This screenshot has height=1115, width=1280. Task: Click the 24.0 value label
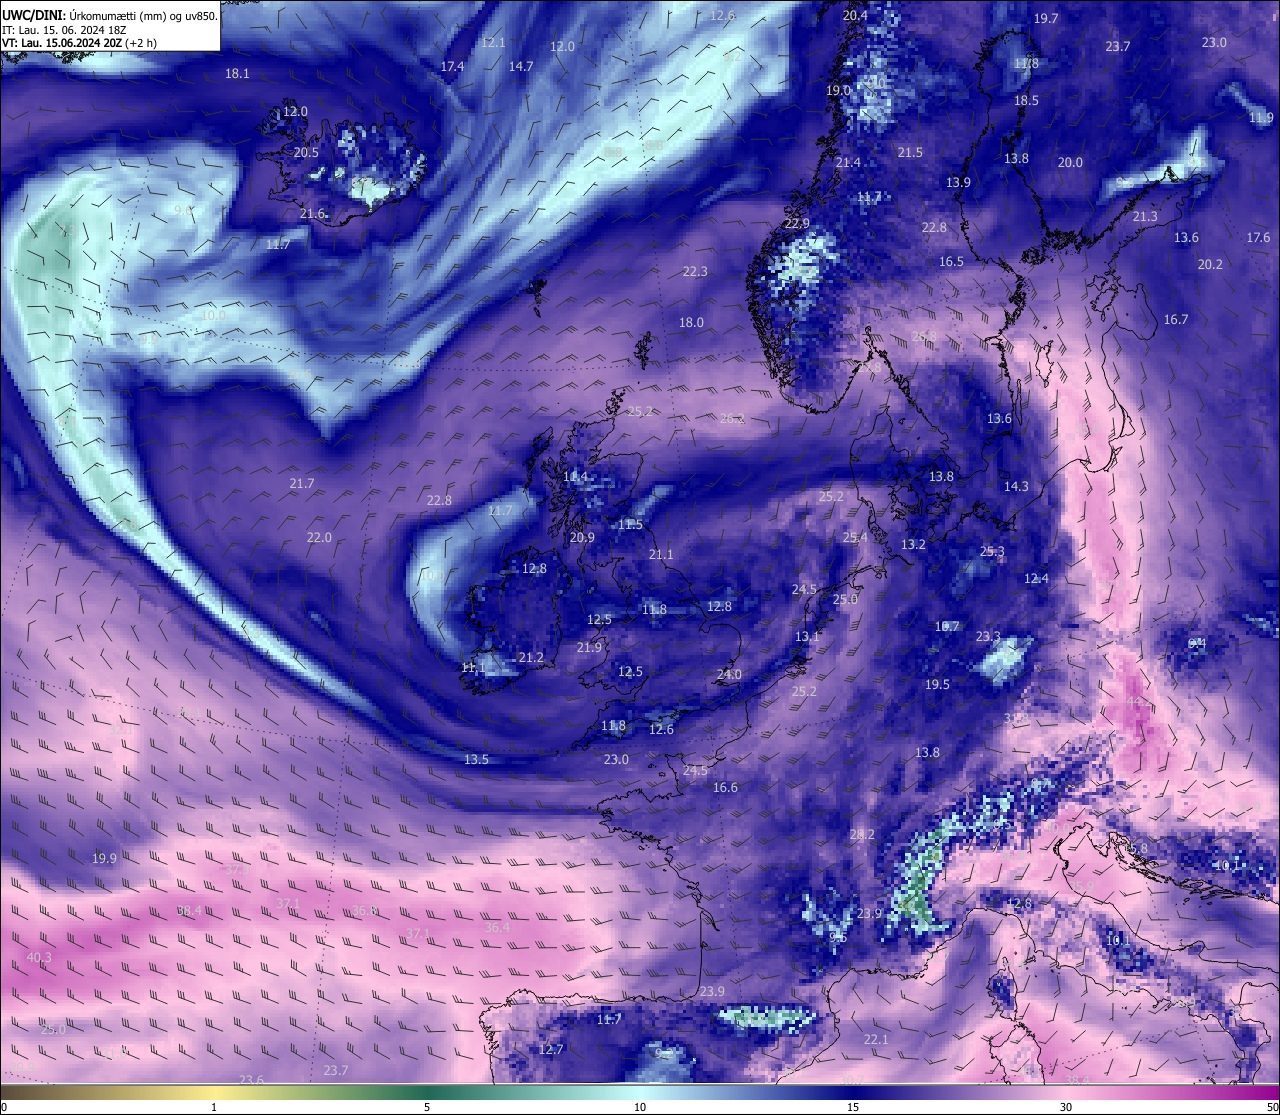click(x=729, y=675)
